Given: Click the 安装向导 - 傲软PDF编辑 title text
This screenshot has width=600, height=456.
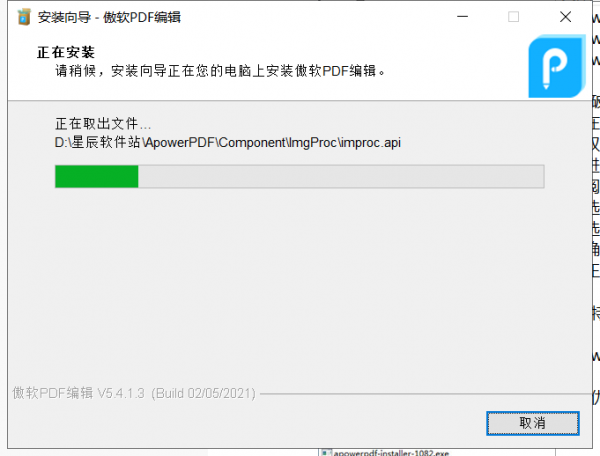Looking at the screenshot, I should (x=109, y=17).
